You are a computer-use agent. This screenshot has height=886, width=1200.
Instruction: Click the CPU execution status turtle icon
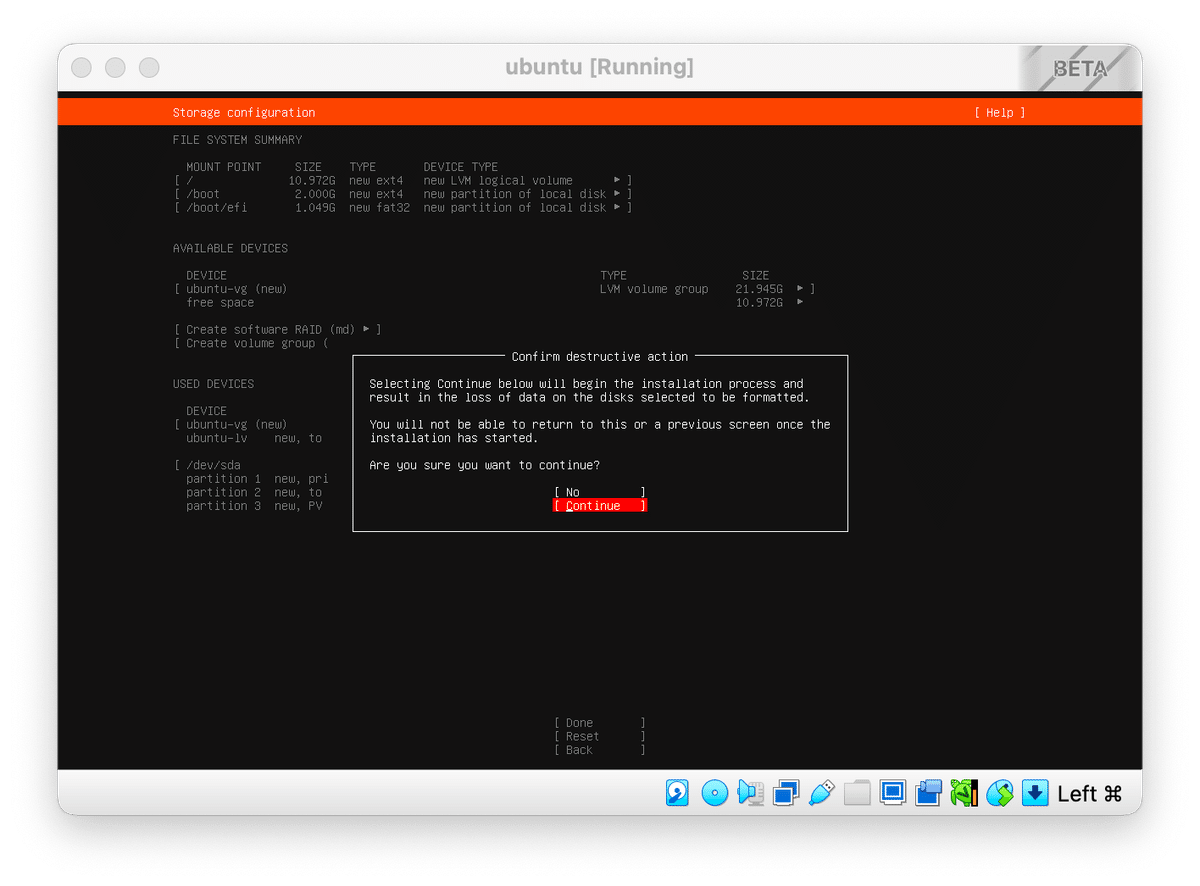964,793
